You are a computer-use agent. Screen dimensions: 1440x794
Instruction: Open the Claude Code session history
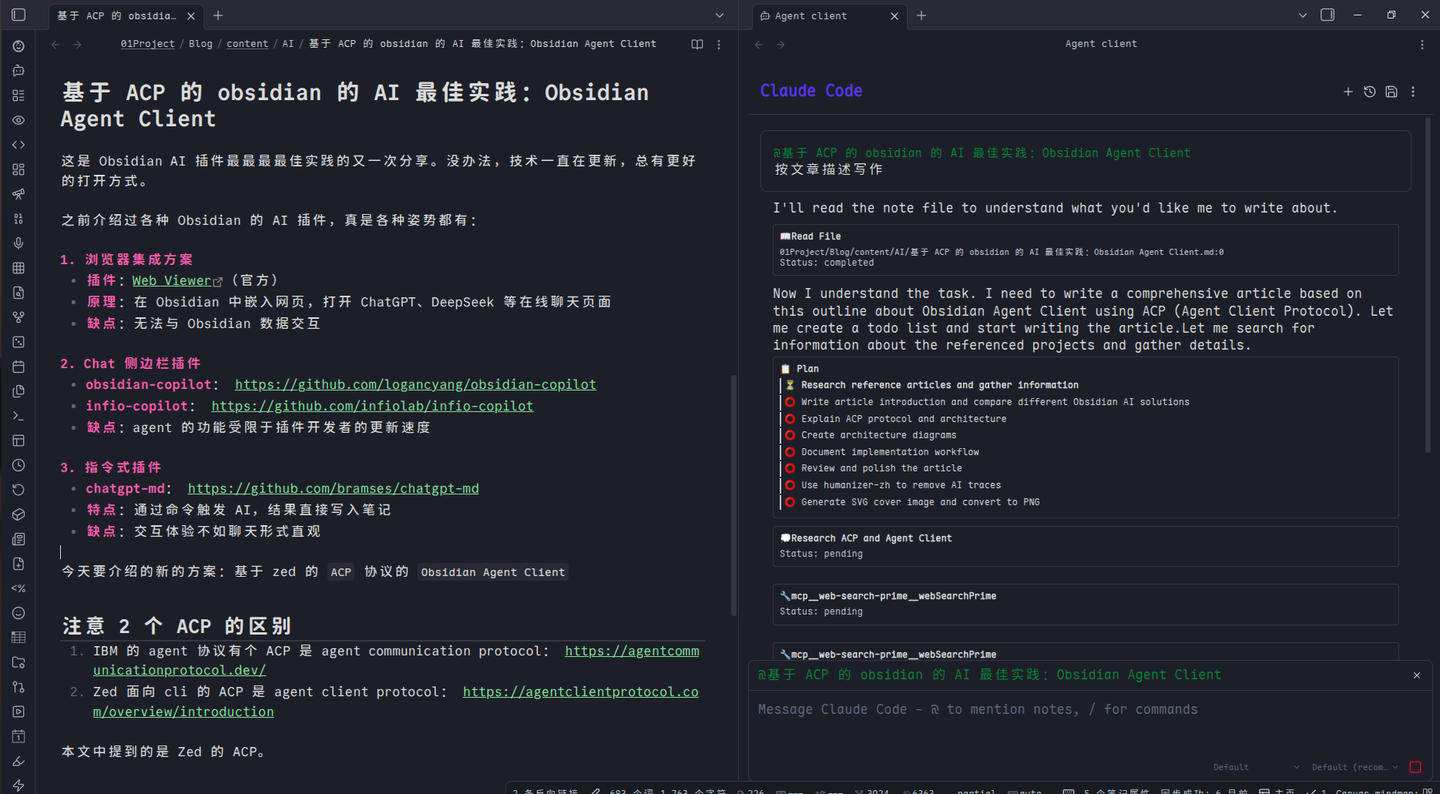pyautogui.click(x=1370, y=92)
